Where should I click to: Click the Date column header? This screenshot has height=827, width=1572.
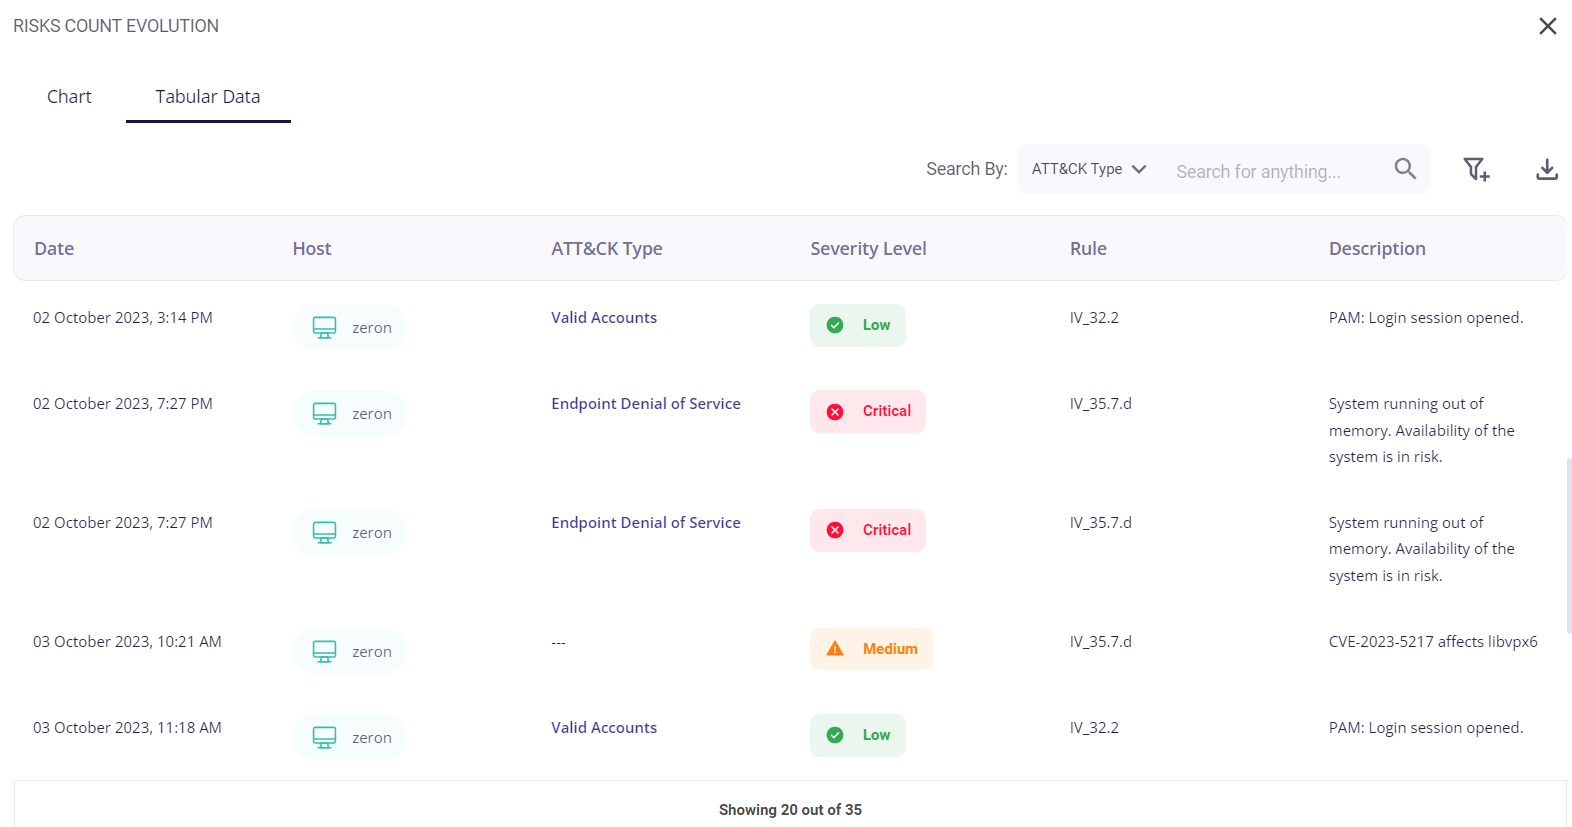point(54,249)
